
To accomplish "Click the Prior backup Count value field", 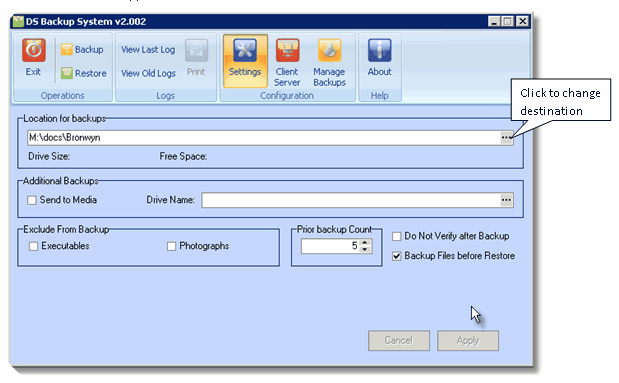I will click(x=330, y=246).
